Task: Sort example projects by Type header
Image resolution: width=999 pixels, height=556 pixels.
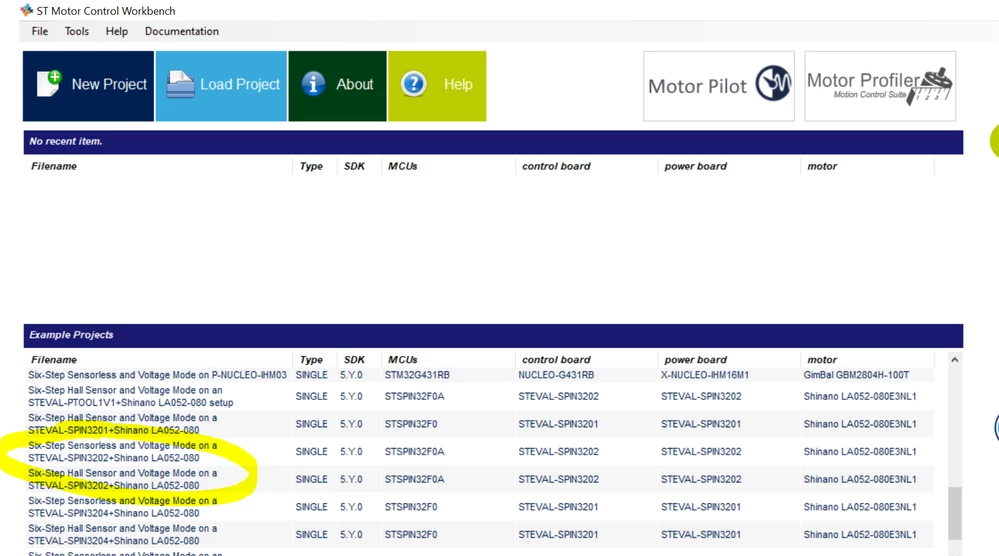Action: point(311,360)
